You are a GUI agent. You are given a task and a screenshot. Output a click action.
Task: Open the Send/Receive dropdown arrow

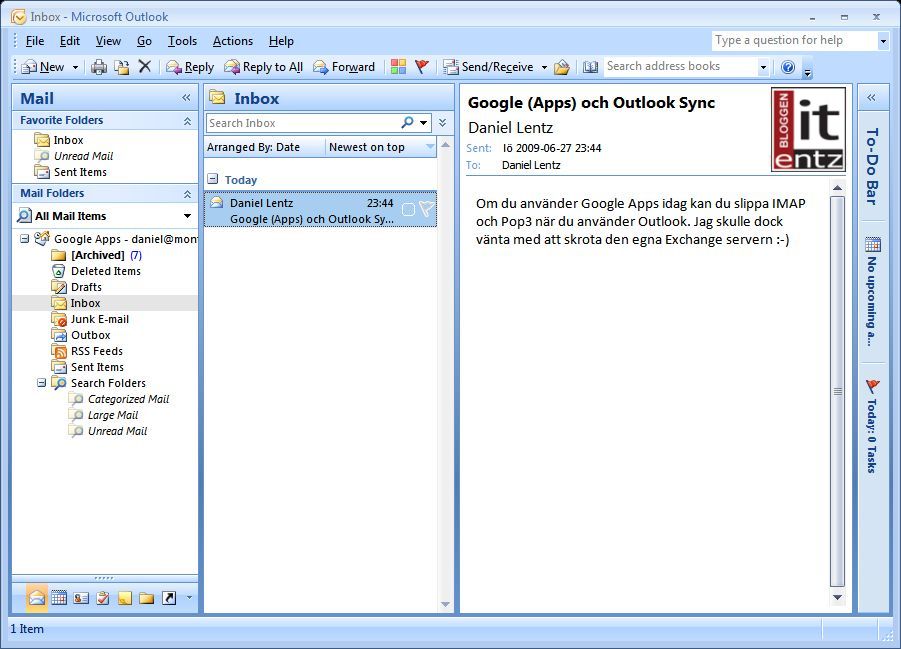coord(544,67)
